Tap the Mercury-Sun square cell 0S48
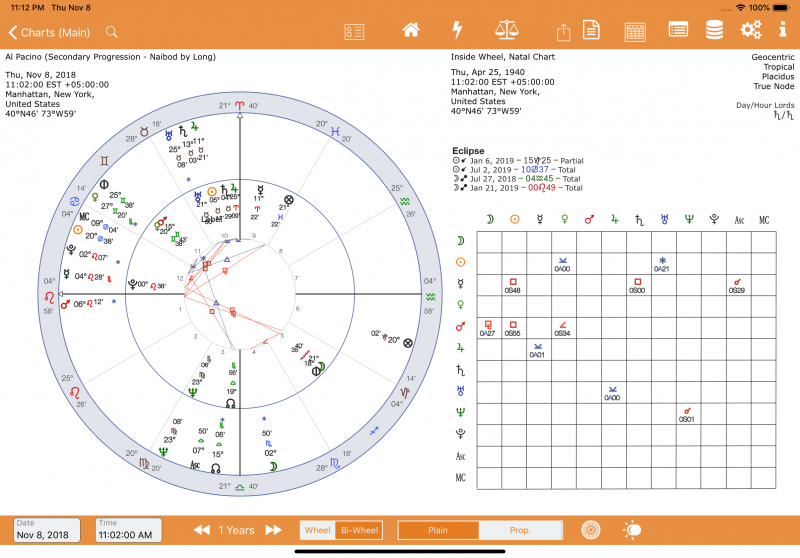Image resolution: width=800 pixels, height=558 pixels. click(513, 286)
